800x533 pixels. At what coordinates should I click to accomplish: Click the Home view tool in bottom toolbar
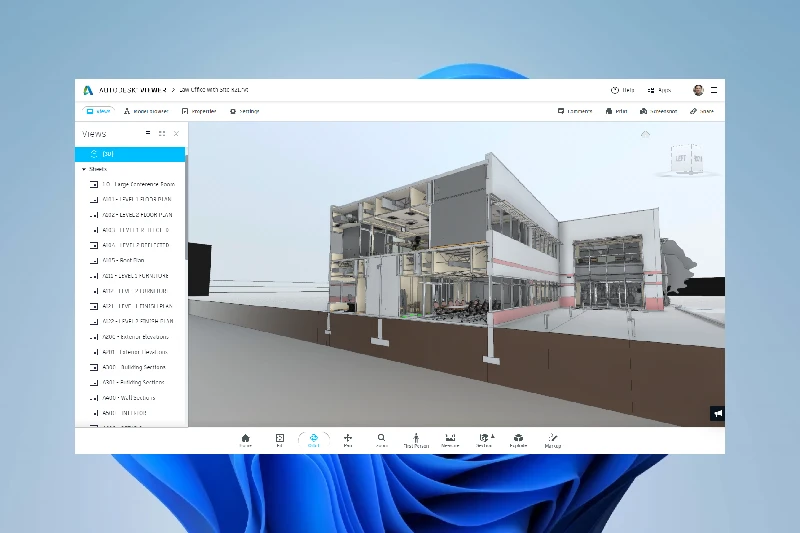tap(245, 440)
